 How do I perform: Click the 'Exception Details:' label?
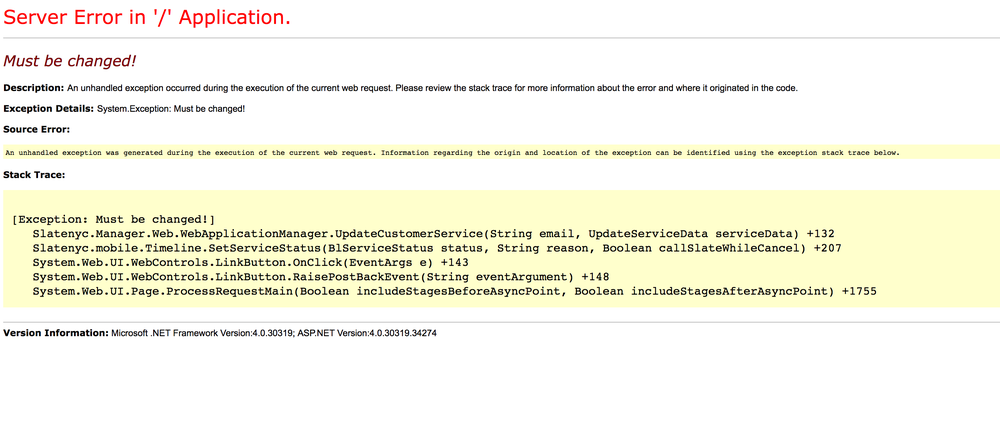pyautogui.click(x=49, y=108)
